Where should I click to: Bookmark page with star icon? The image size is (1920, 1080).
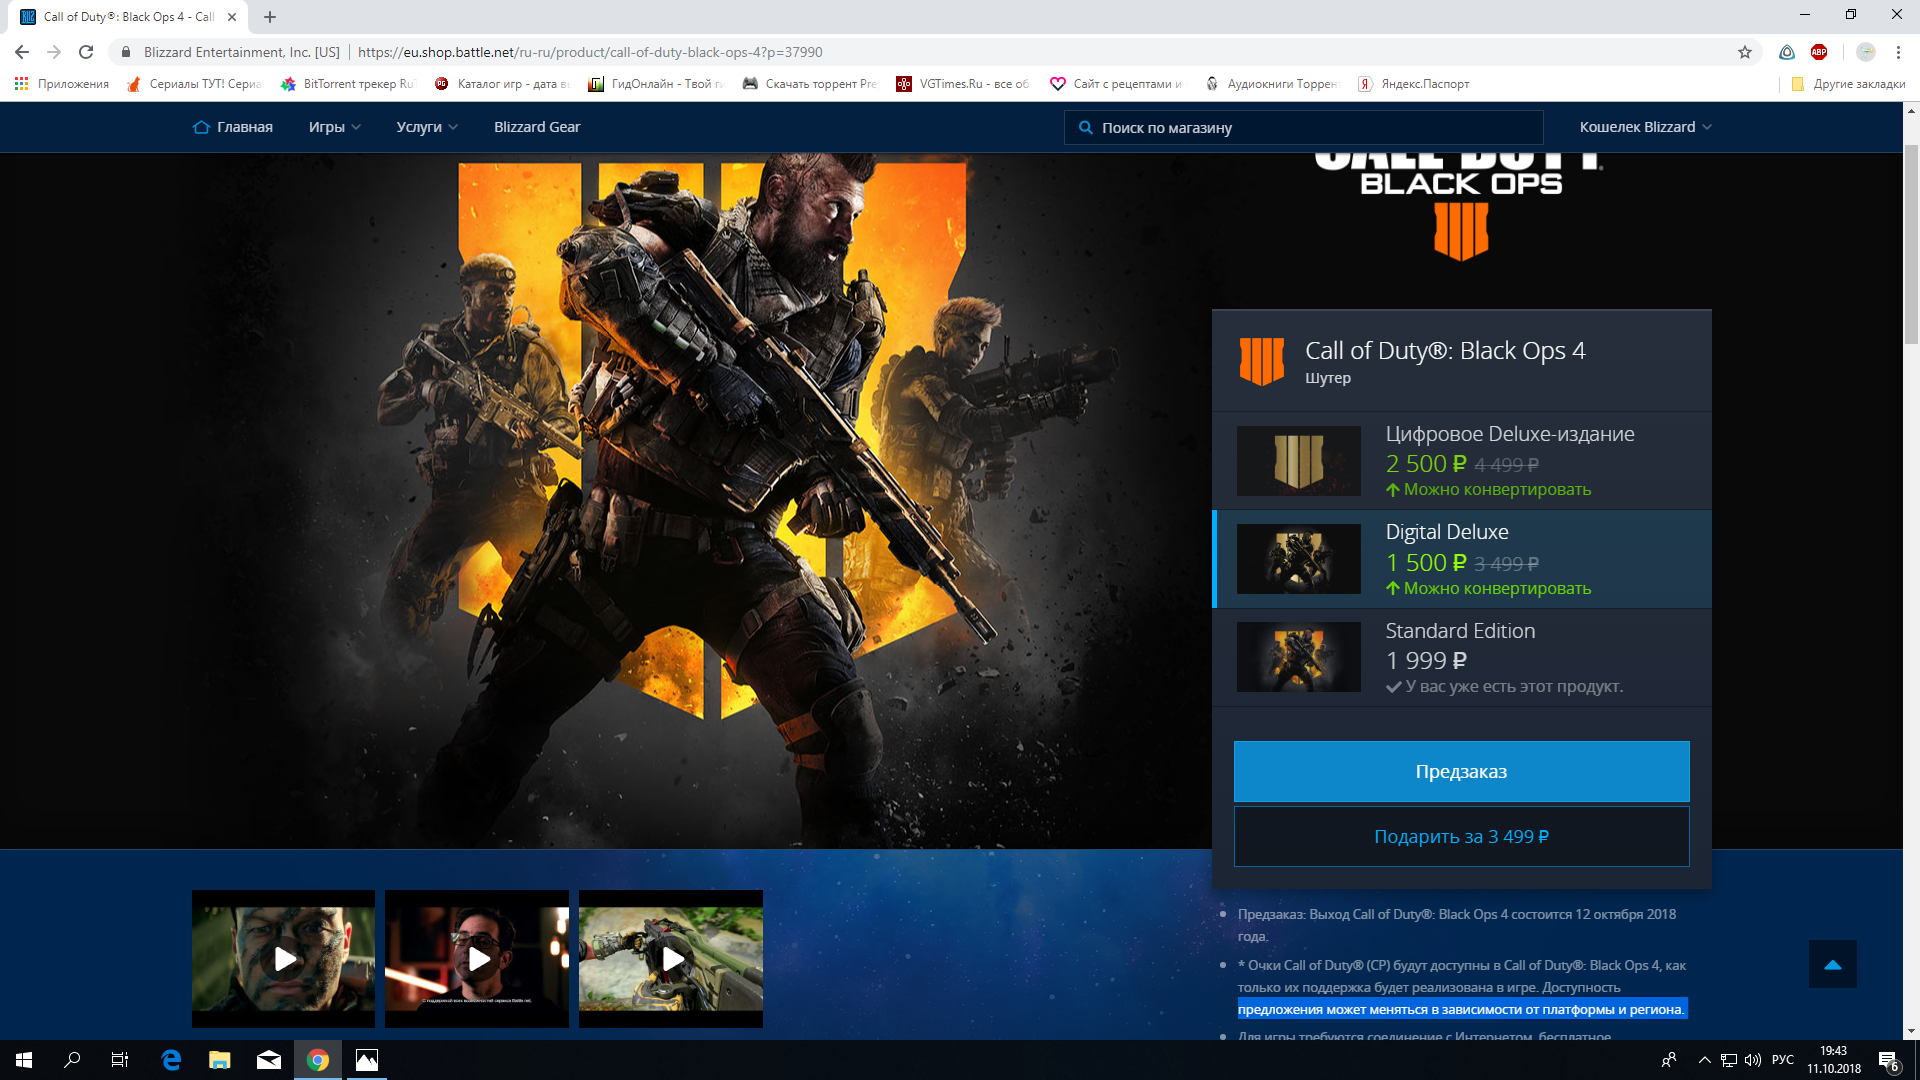(1745, 52)
